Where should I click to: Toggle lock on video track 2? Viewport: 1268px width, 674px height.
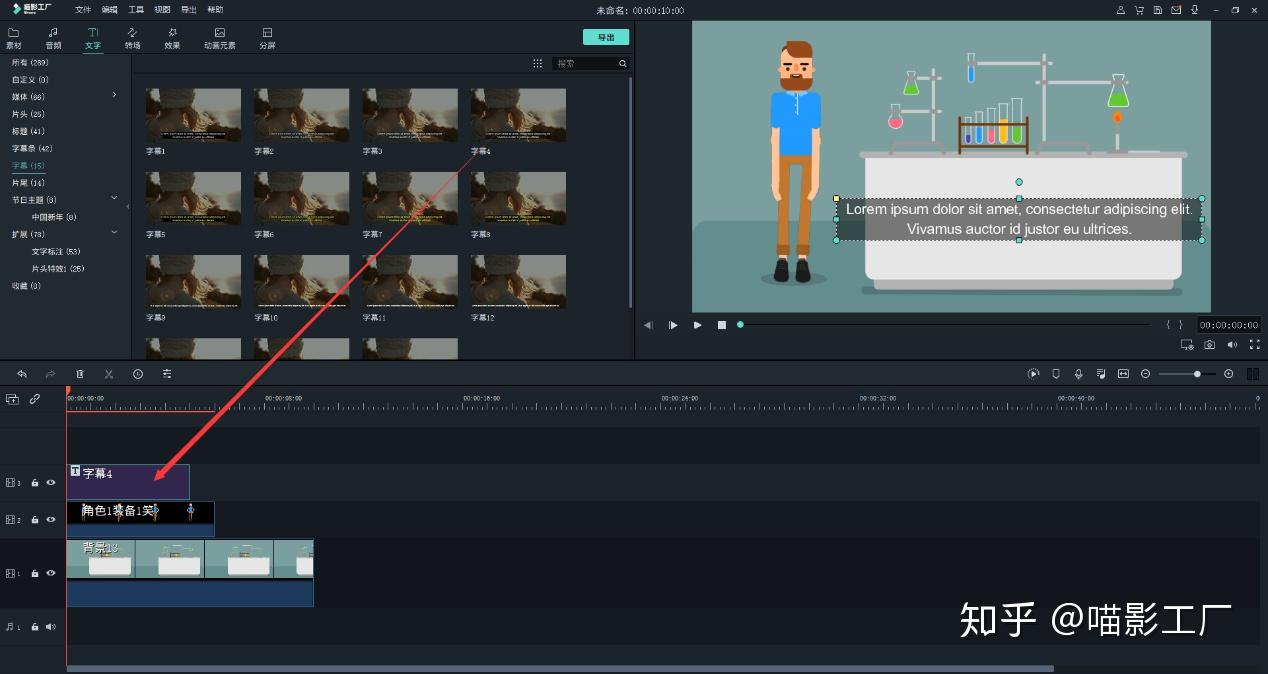point(35,520)
